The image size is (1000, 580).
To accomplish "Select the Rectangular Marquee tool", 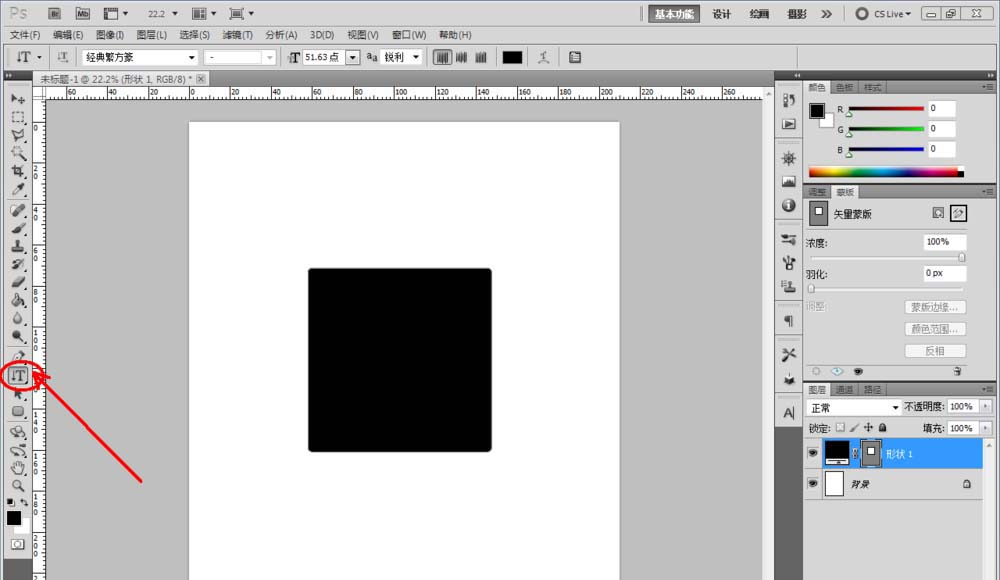I will 18,117.
